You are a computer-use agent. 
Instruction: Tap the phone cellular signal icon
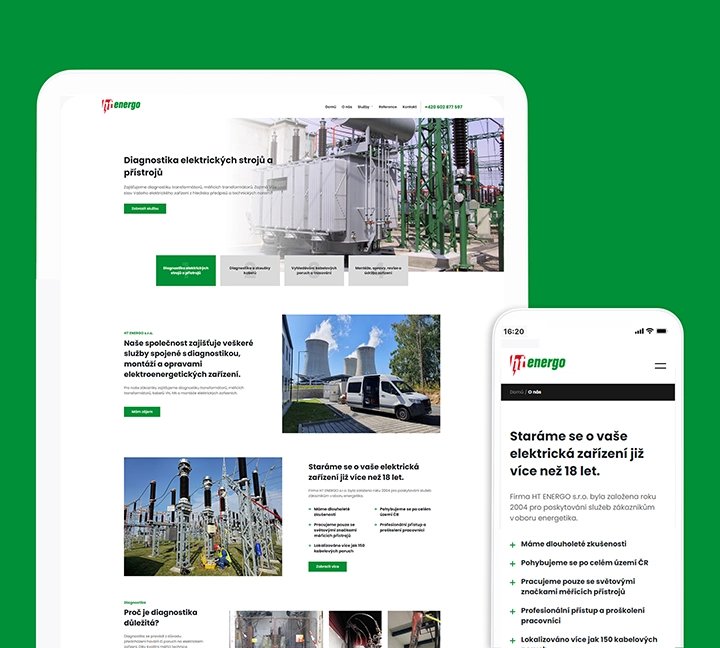point(639,331)
